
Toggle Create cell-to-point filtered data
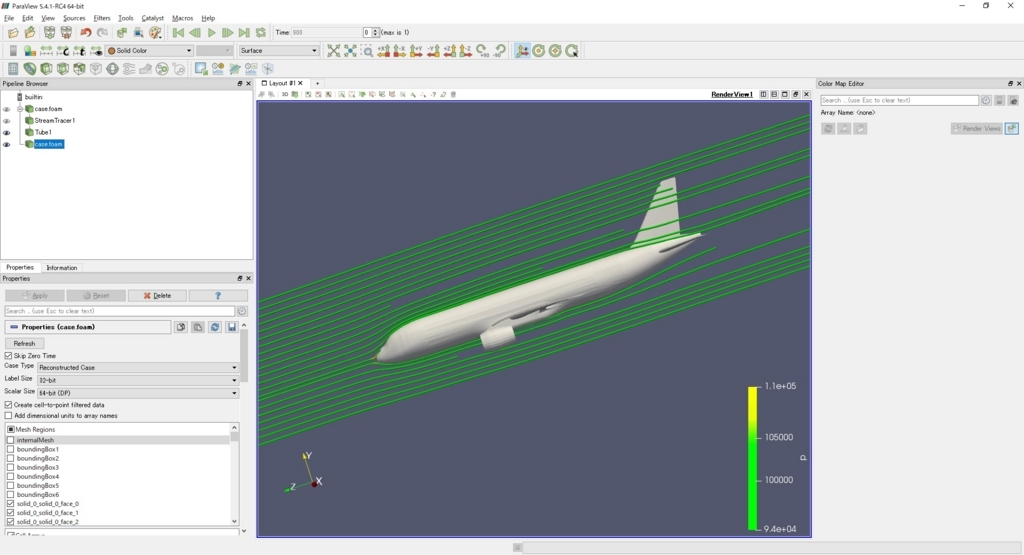8,405
